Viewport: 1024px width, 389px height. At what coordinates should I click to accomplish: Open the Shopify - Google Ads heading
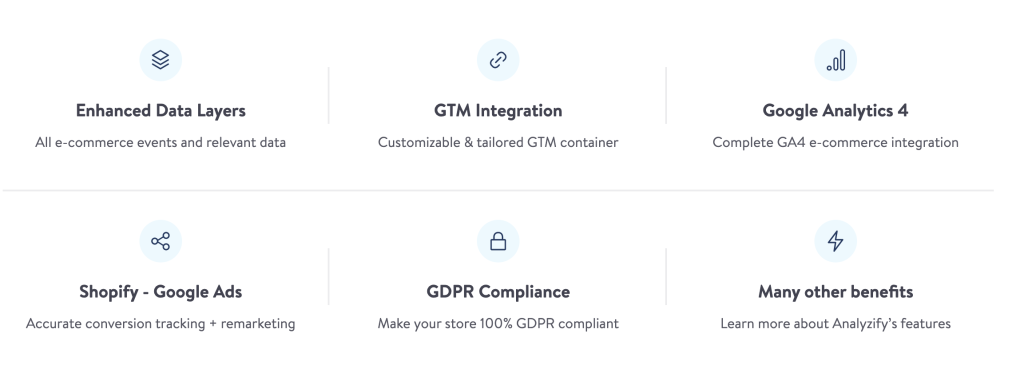pos(161,292)
